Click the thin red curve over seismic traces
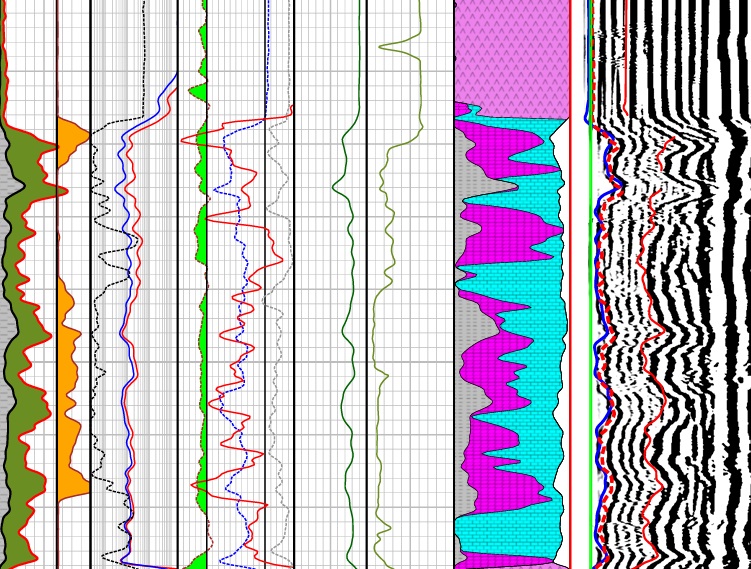751x569 pixels. (655, 300)
